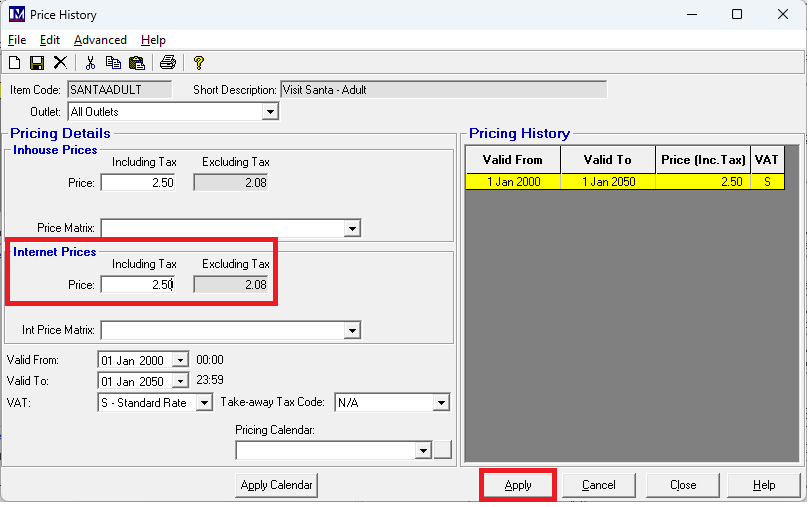Click the 2.50 price cell in history

pos(703,182)
